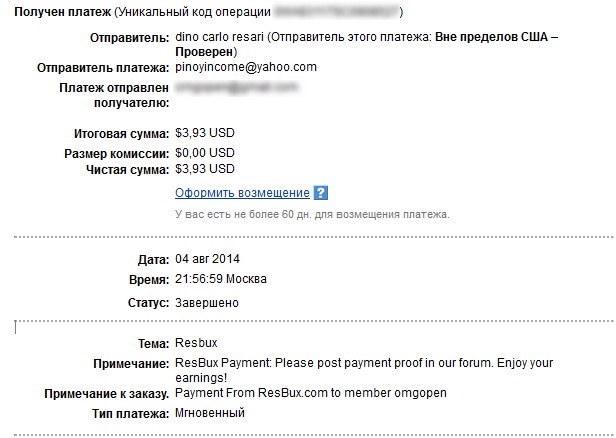Click the blue question mark help icon
The width and height of the screenshot is (616, 438).
pos(321,192)
